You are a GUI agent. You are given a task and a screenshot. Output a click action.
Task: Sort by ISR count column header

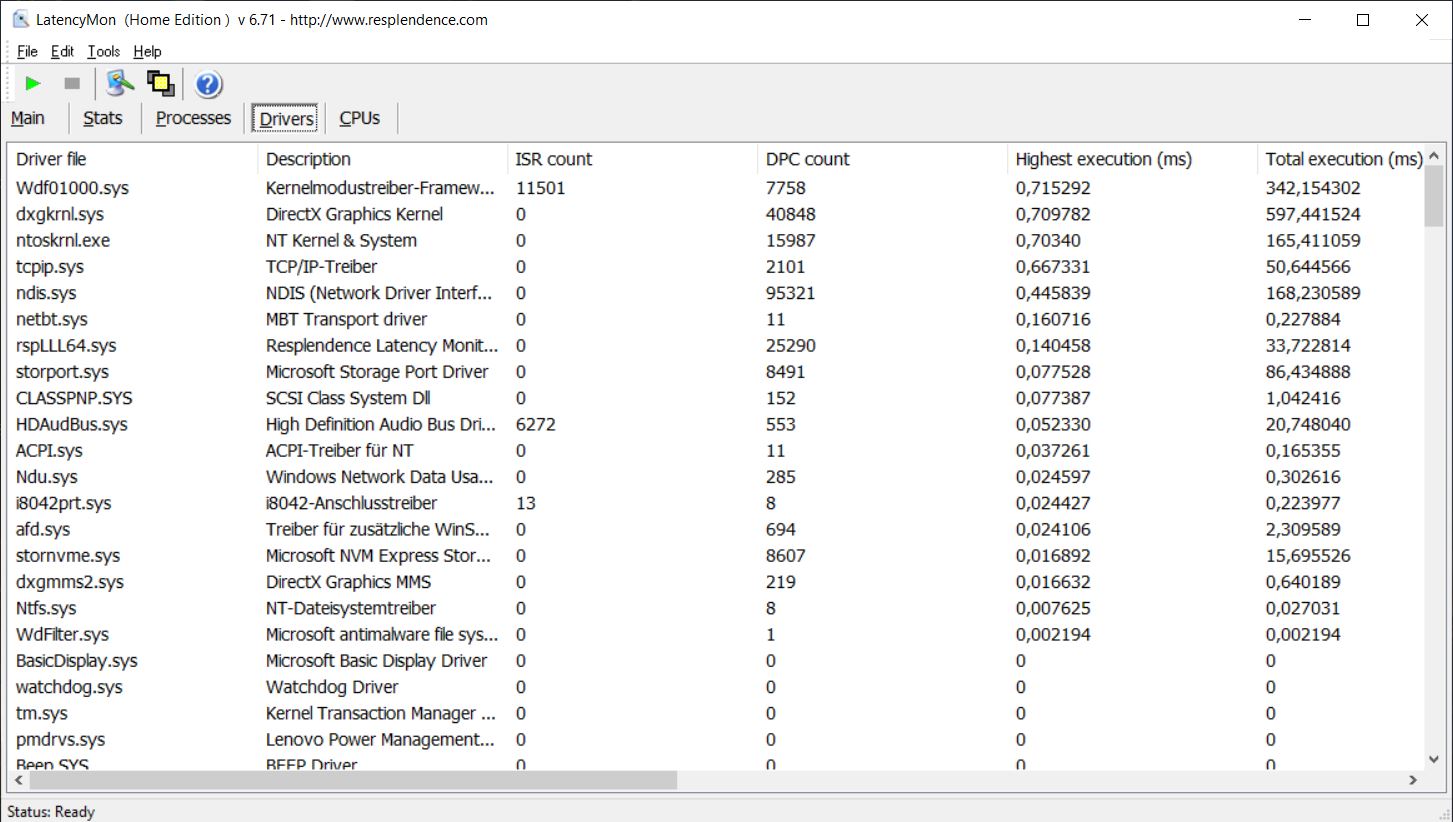pos(553,159)
